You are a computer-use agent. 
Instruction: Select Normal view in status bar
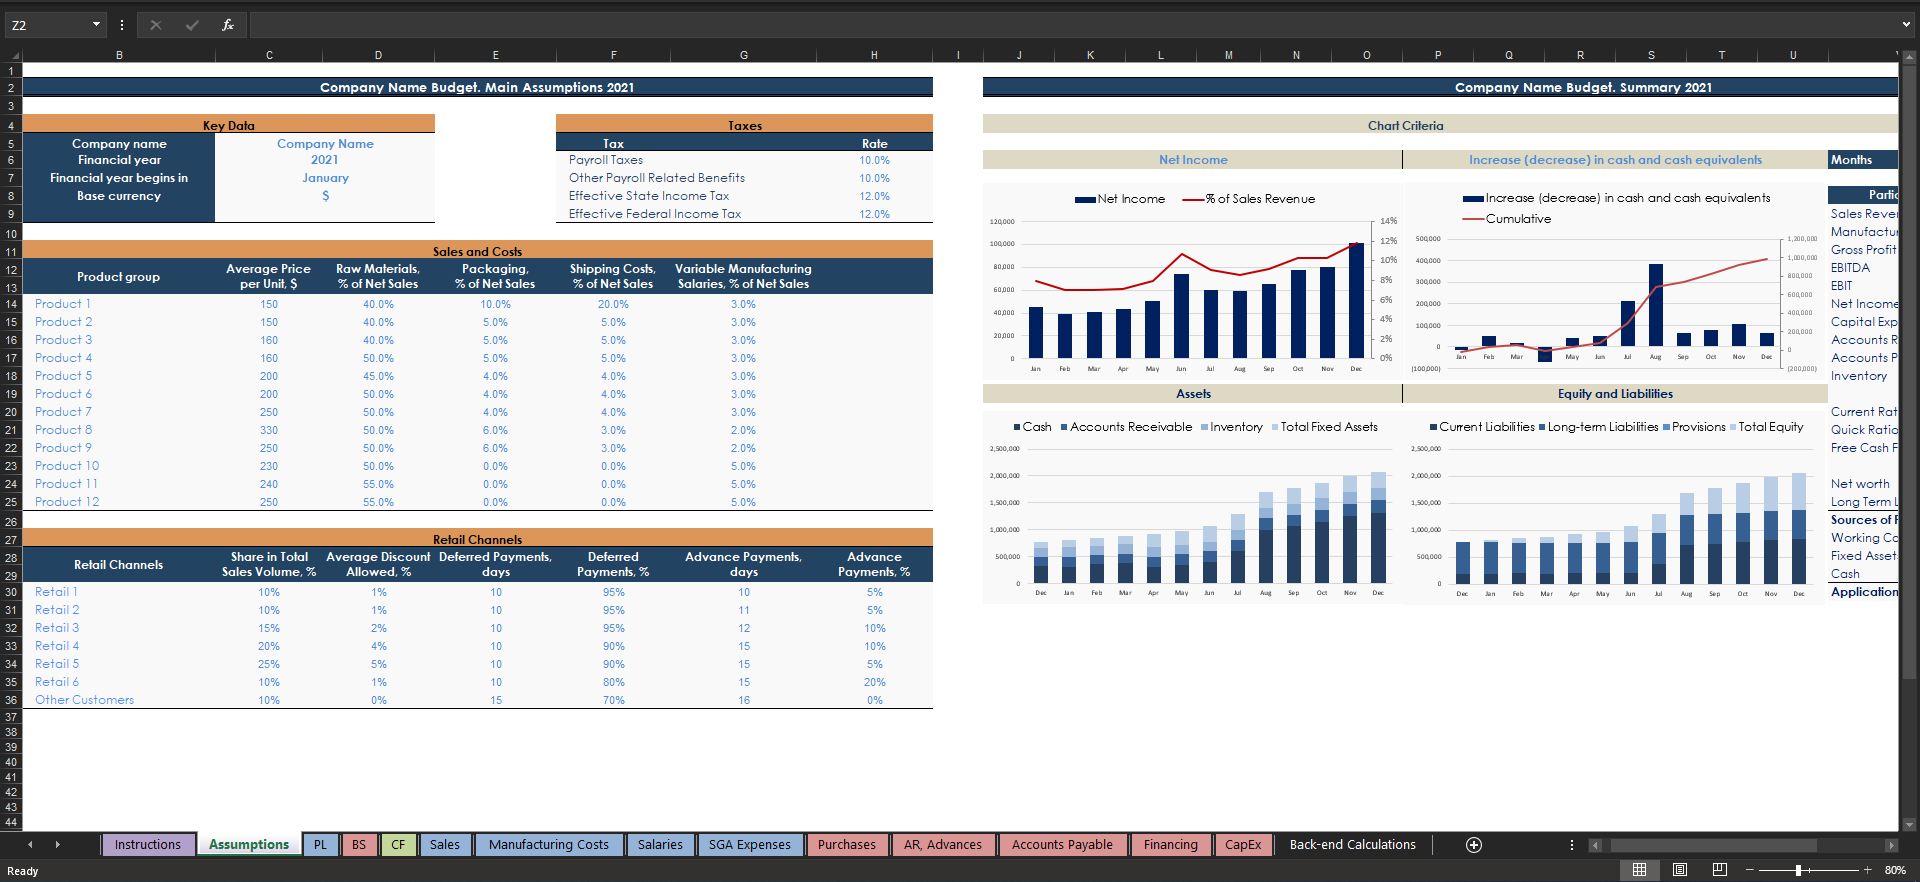1640,870
